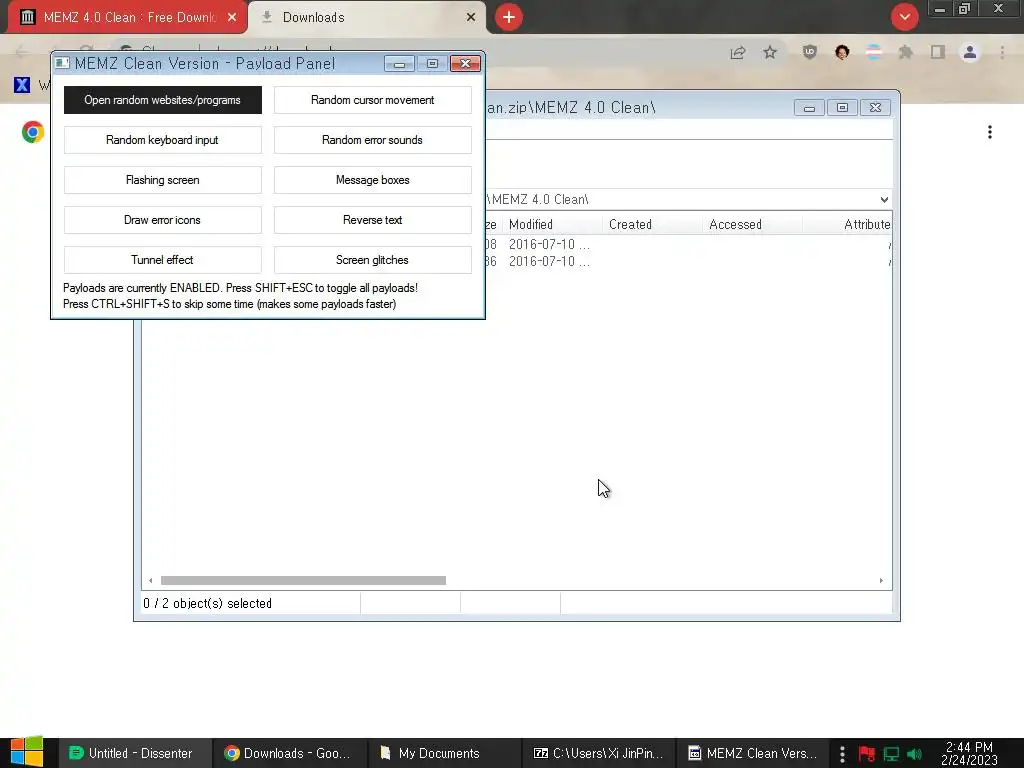Toggle the Open random websites/programs payload

(163, 100)
